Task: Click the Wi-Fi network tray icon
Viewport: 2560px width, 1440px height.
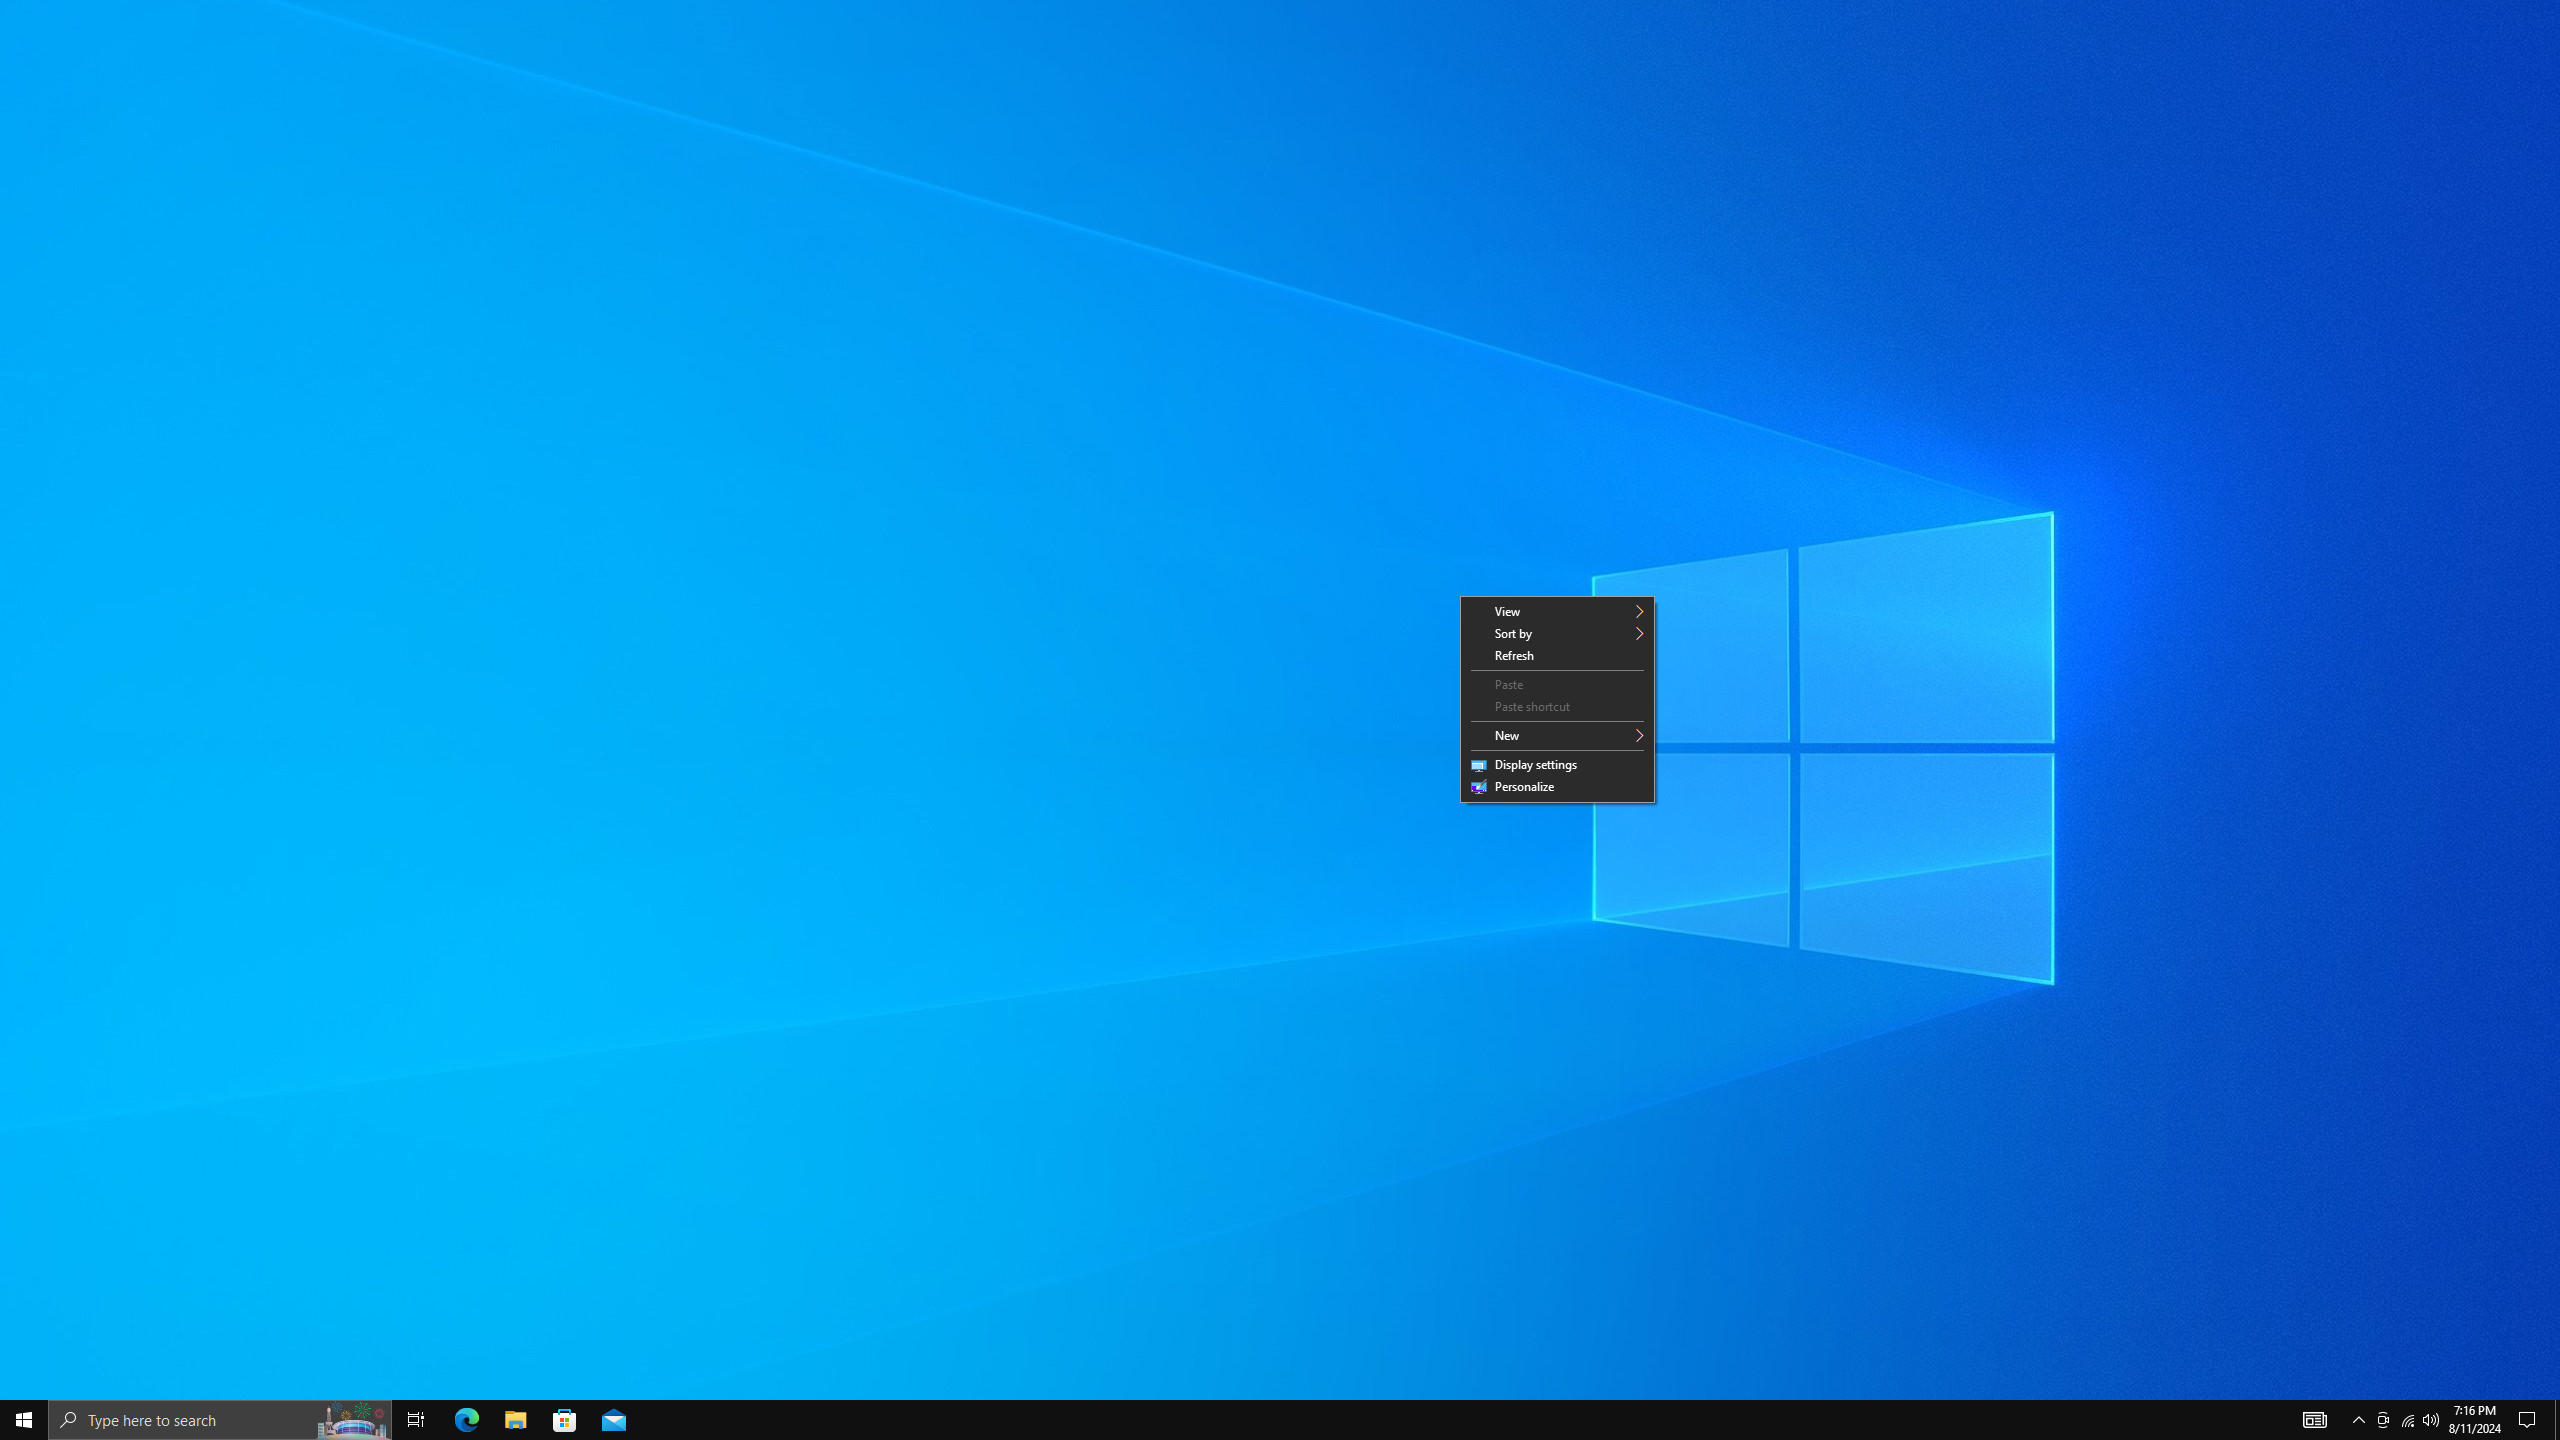Action: [x=2408, y=1420]
